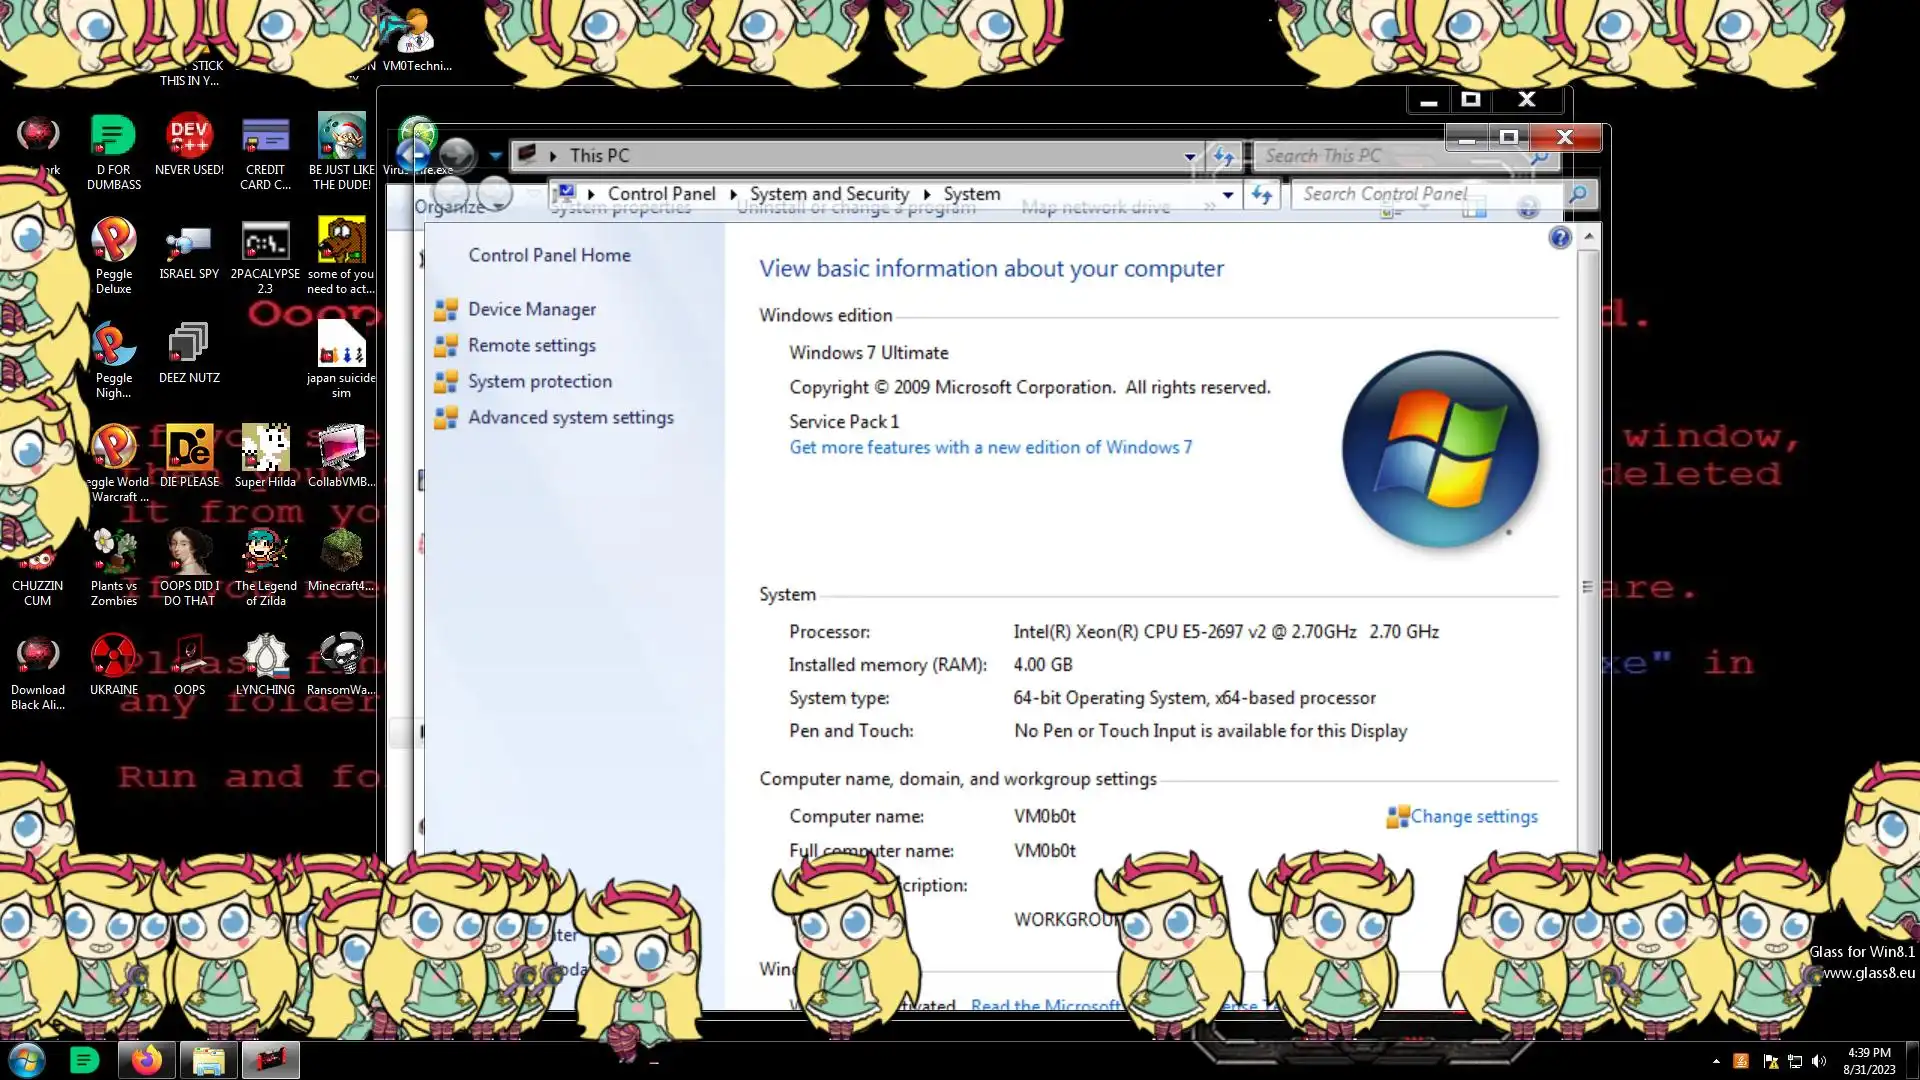Open the Minecraft desktop shortcut

(341, 553)
